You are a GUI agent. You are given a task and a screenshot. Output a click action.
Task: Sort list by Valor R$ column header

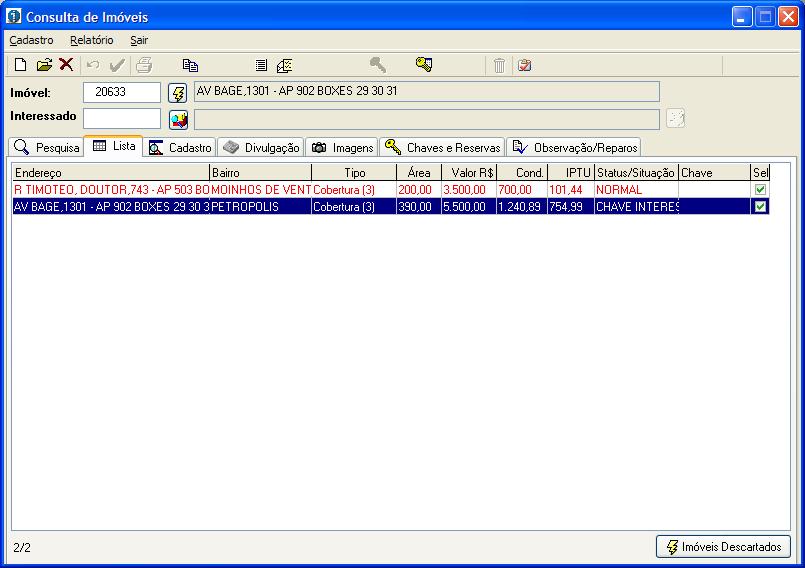click(468, 173)
